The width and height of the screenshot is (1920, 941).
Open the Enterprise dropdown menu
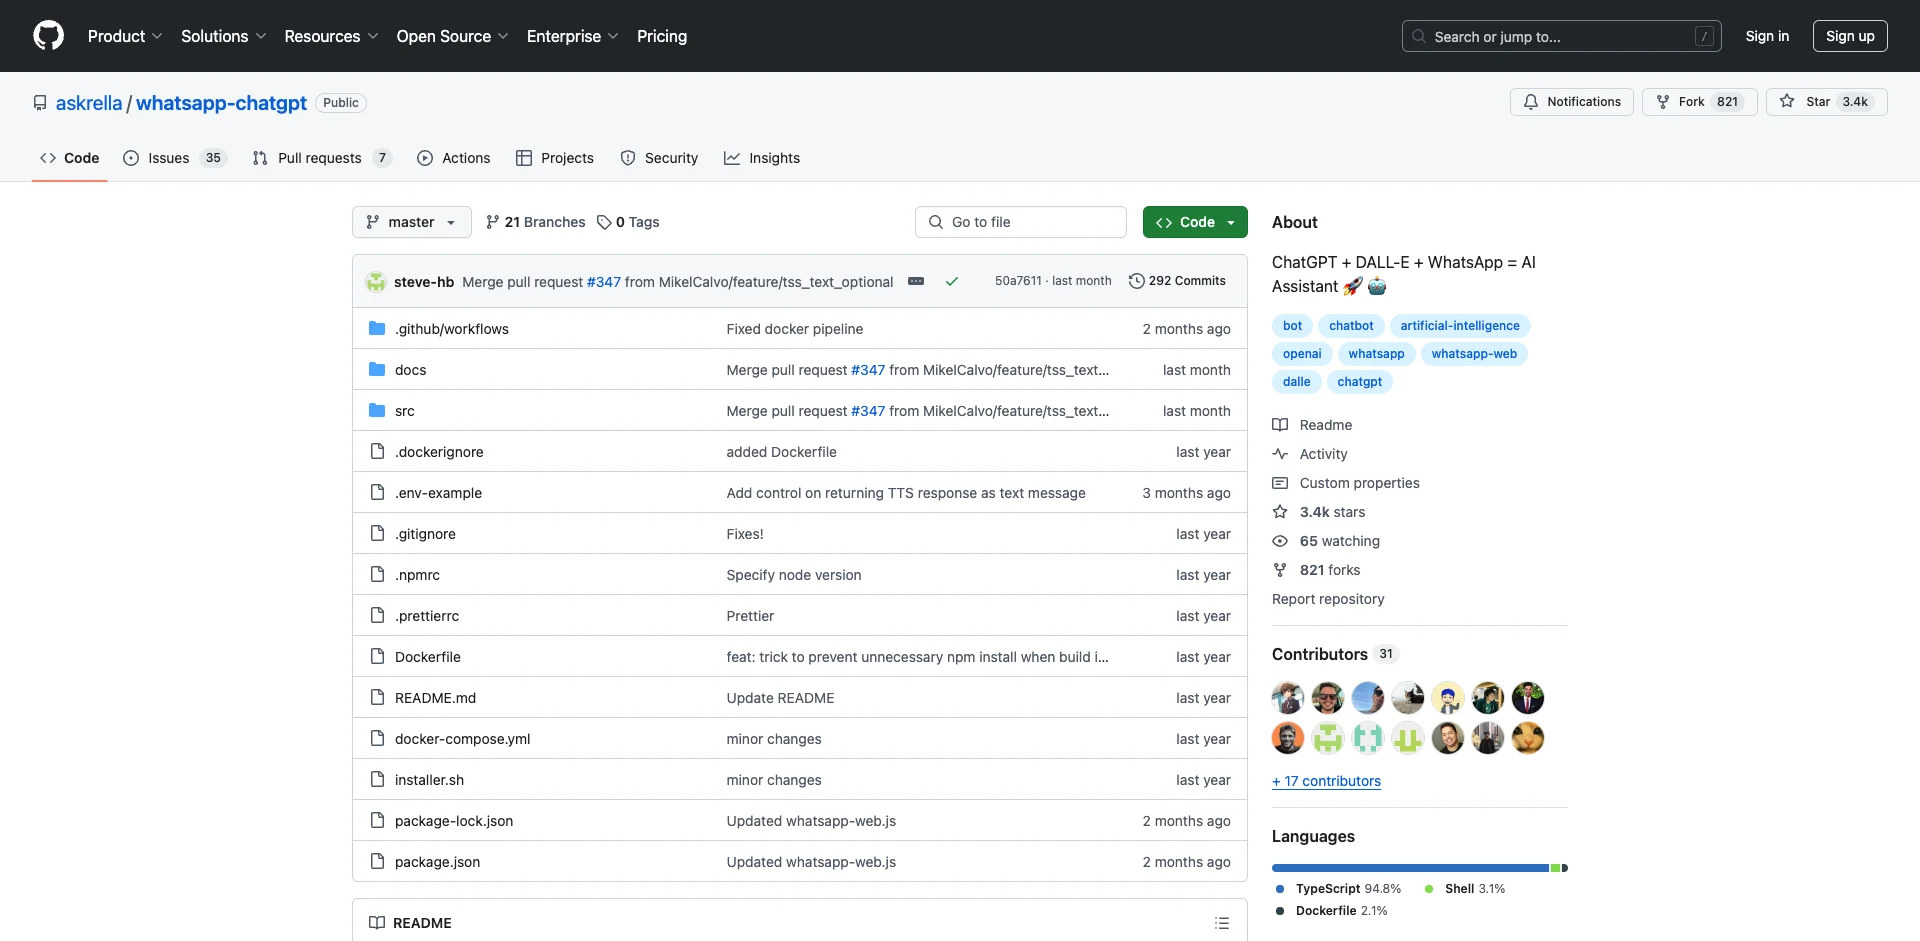[x=573, y=36]
